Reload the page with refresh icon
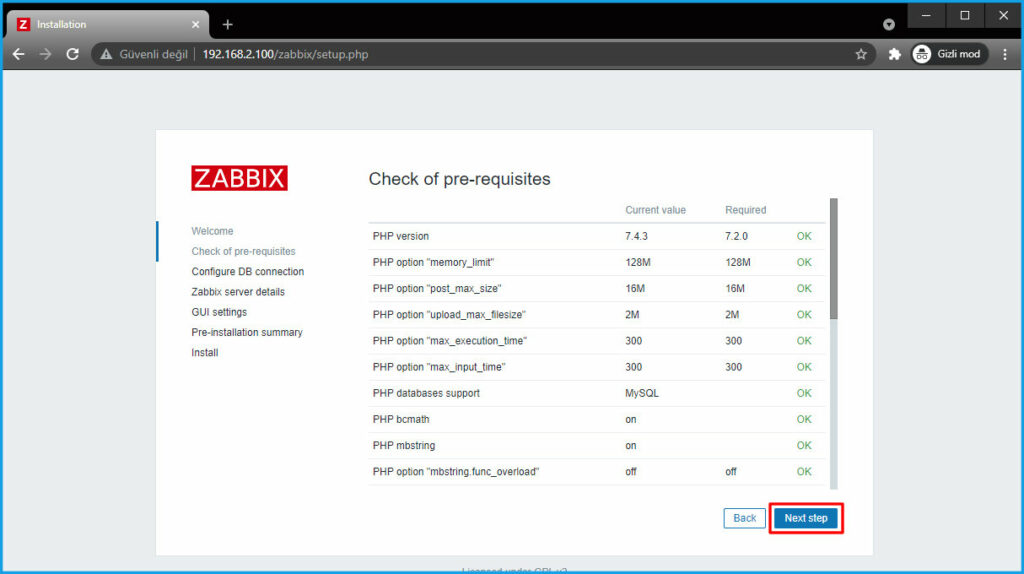 72,54
